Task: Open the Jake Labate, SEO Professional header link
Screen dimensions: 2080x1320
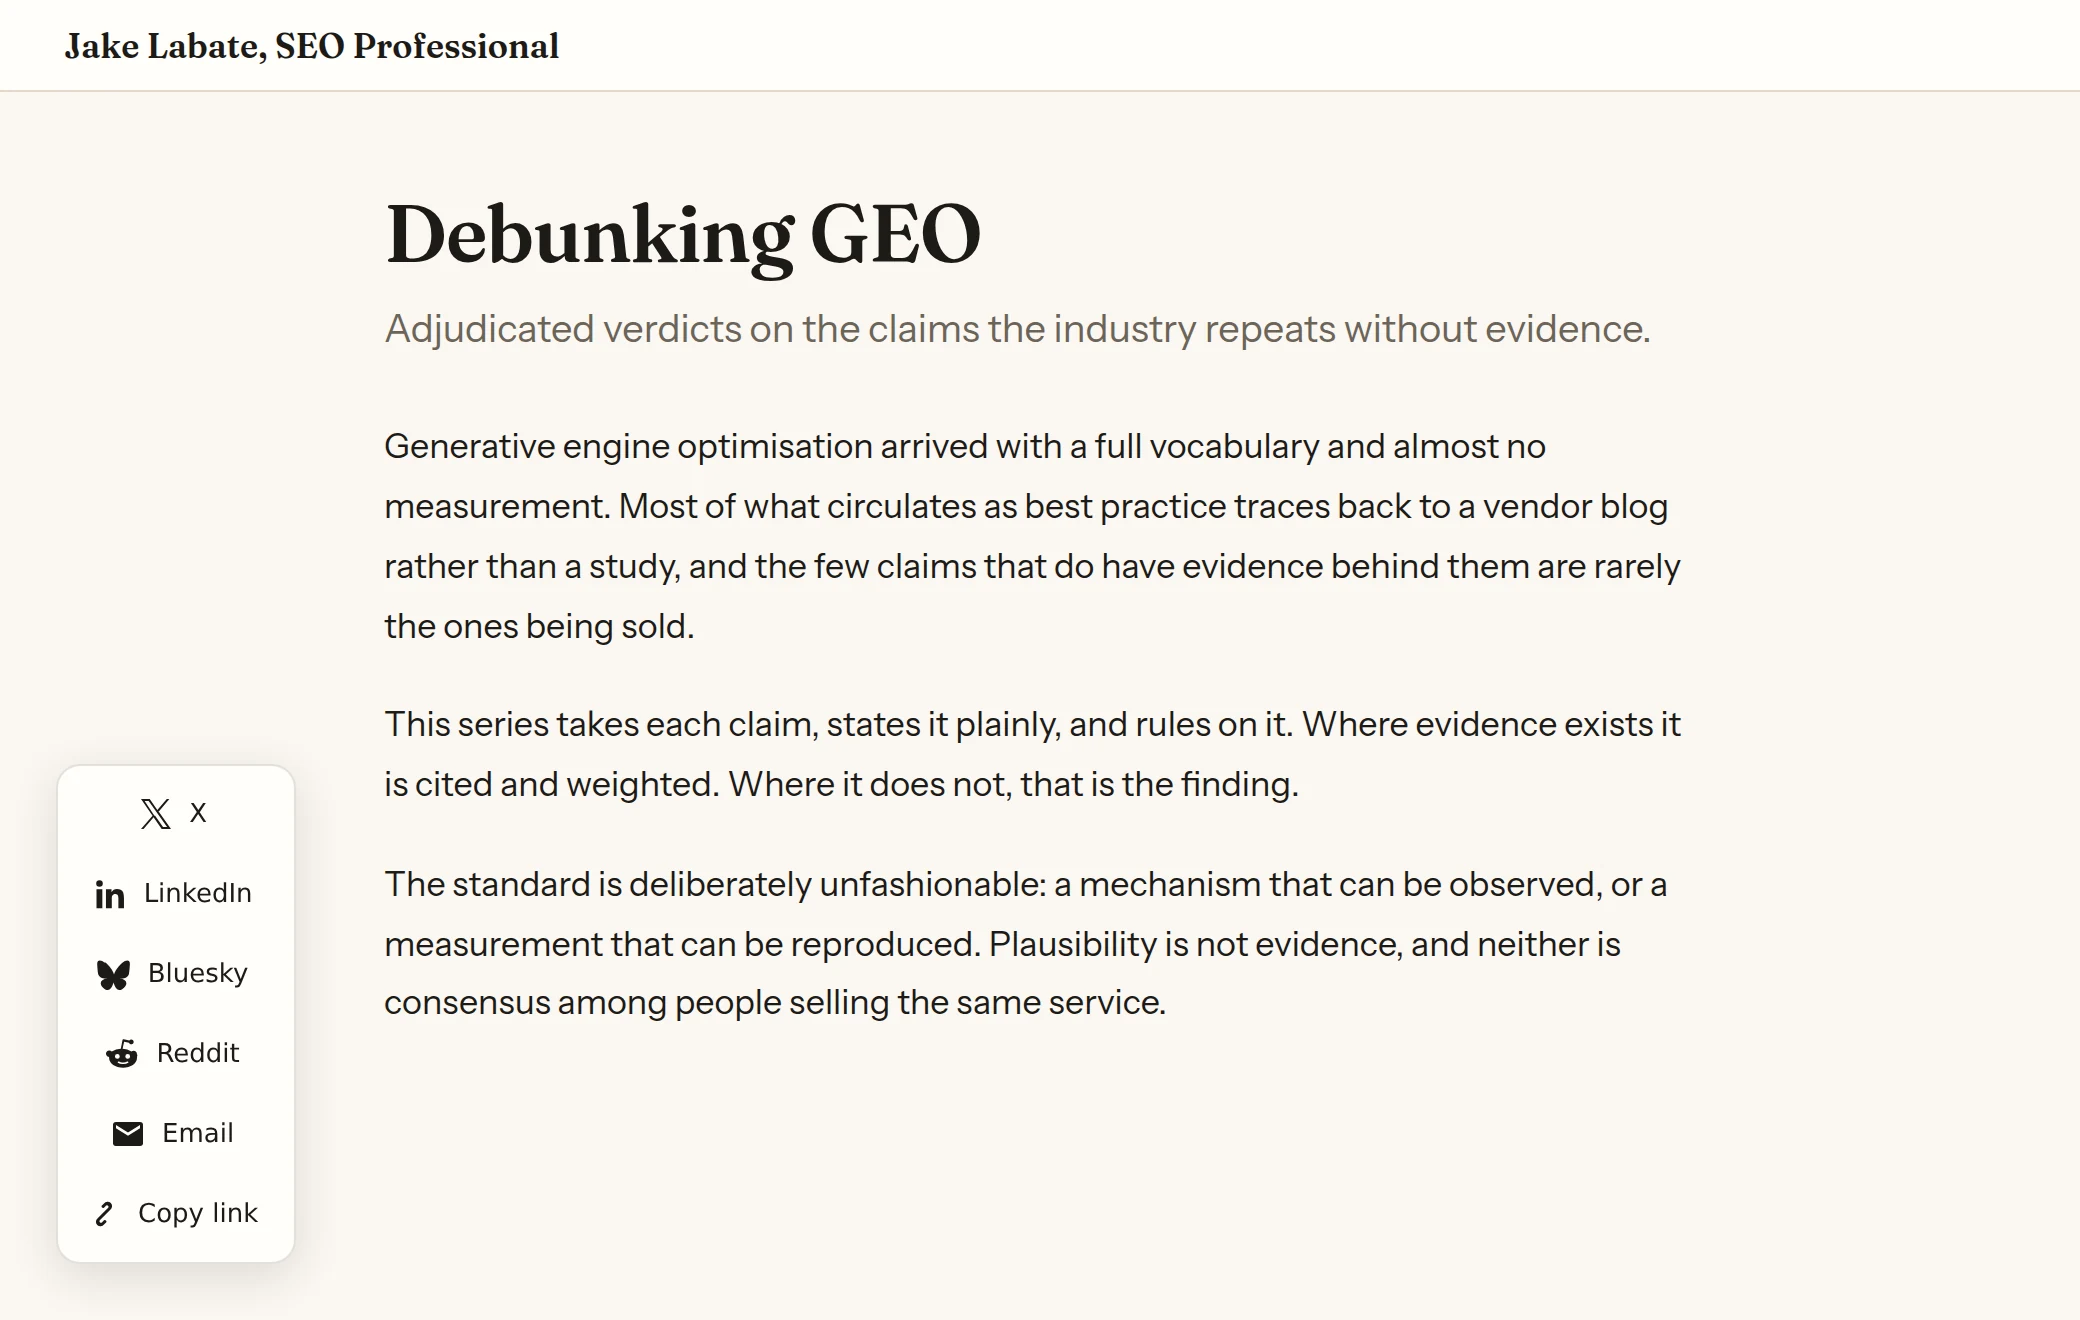Action: [x=312, y=46]
